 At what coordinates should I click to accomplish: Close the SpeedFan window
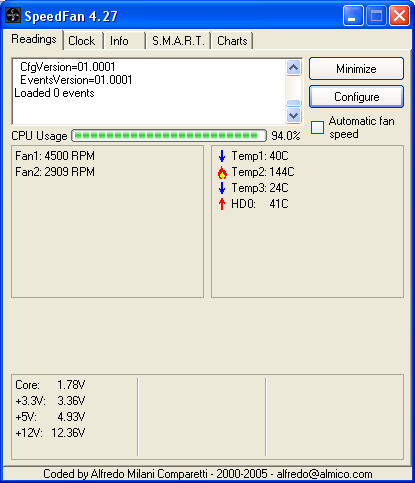399,16
